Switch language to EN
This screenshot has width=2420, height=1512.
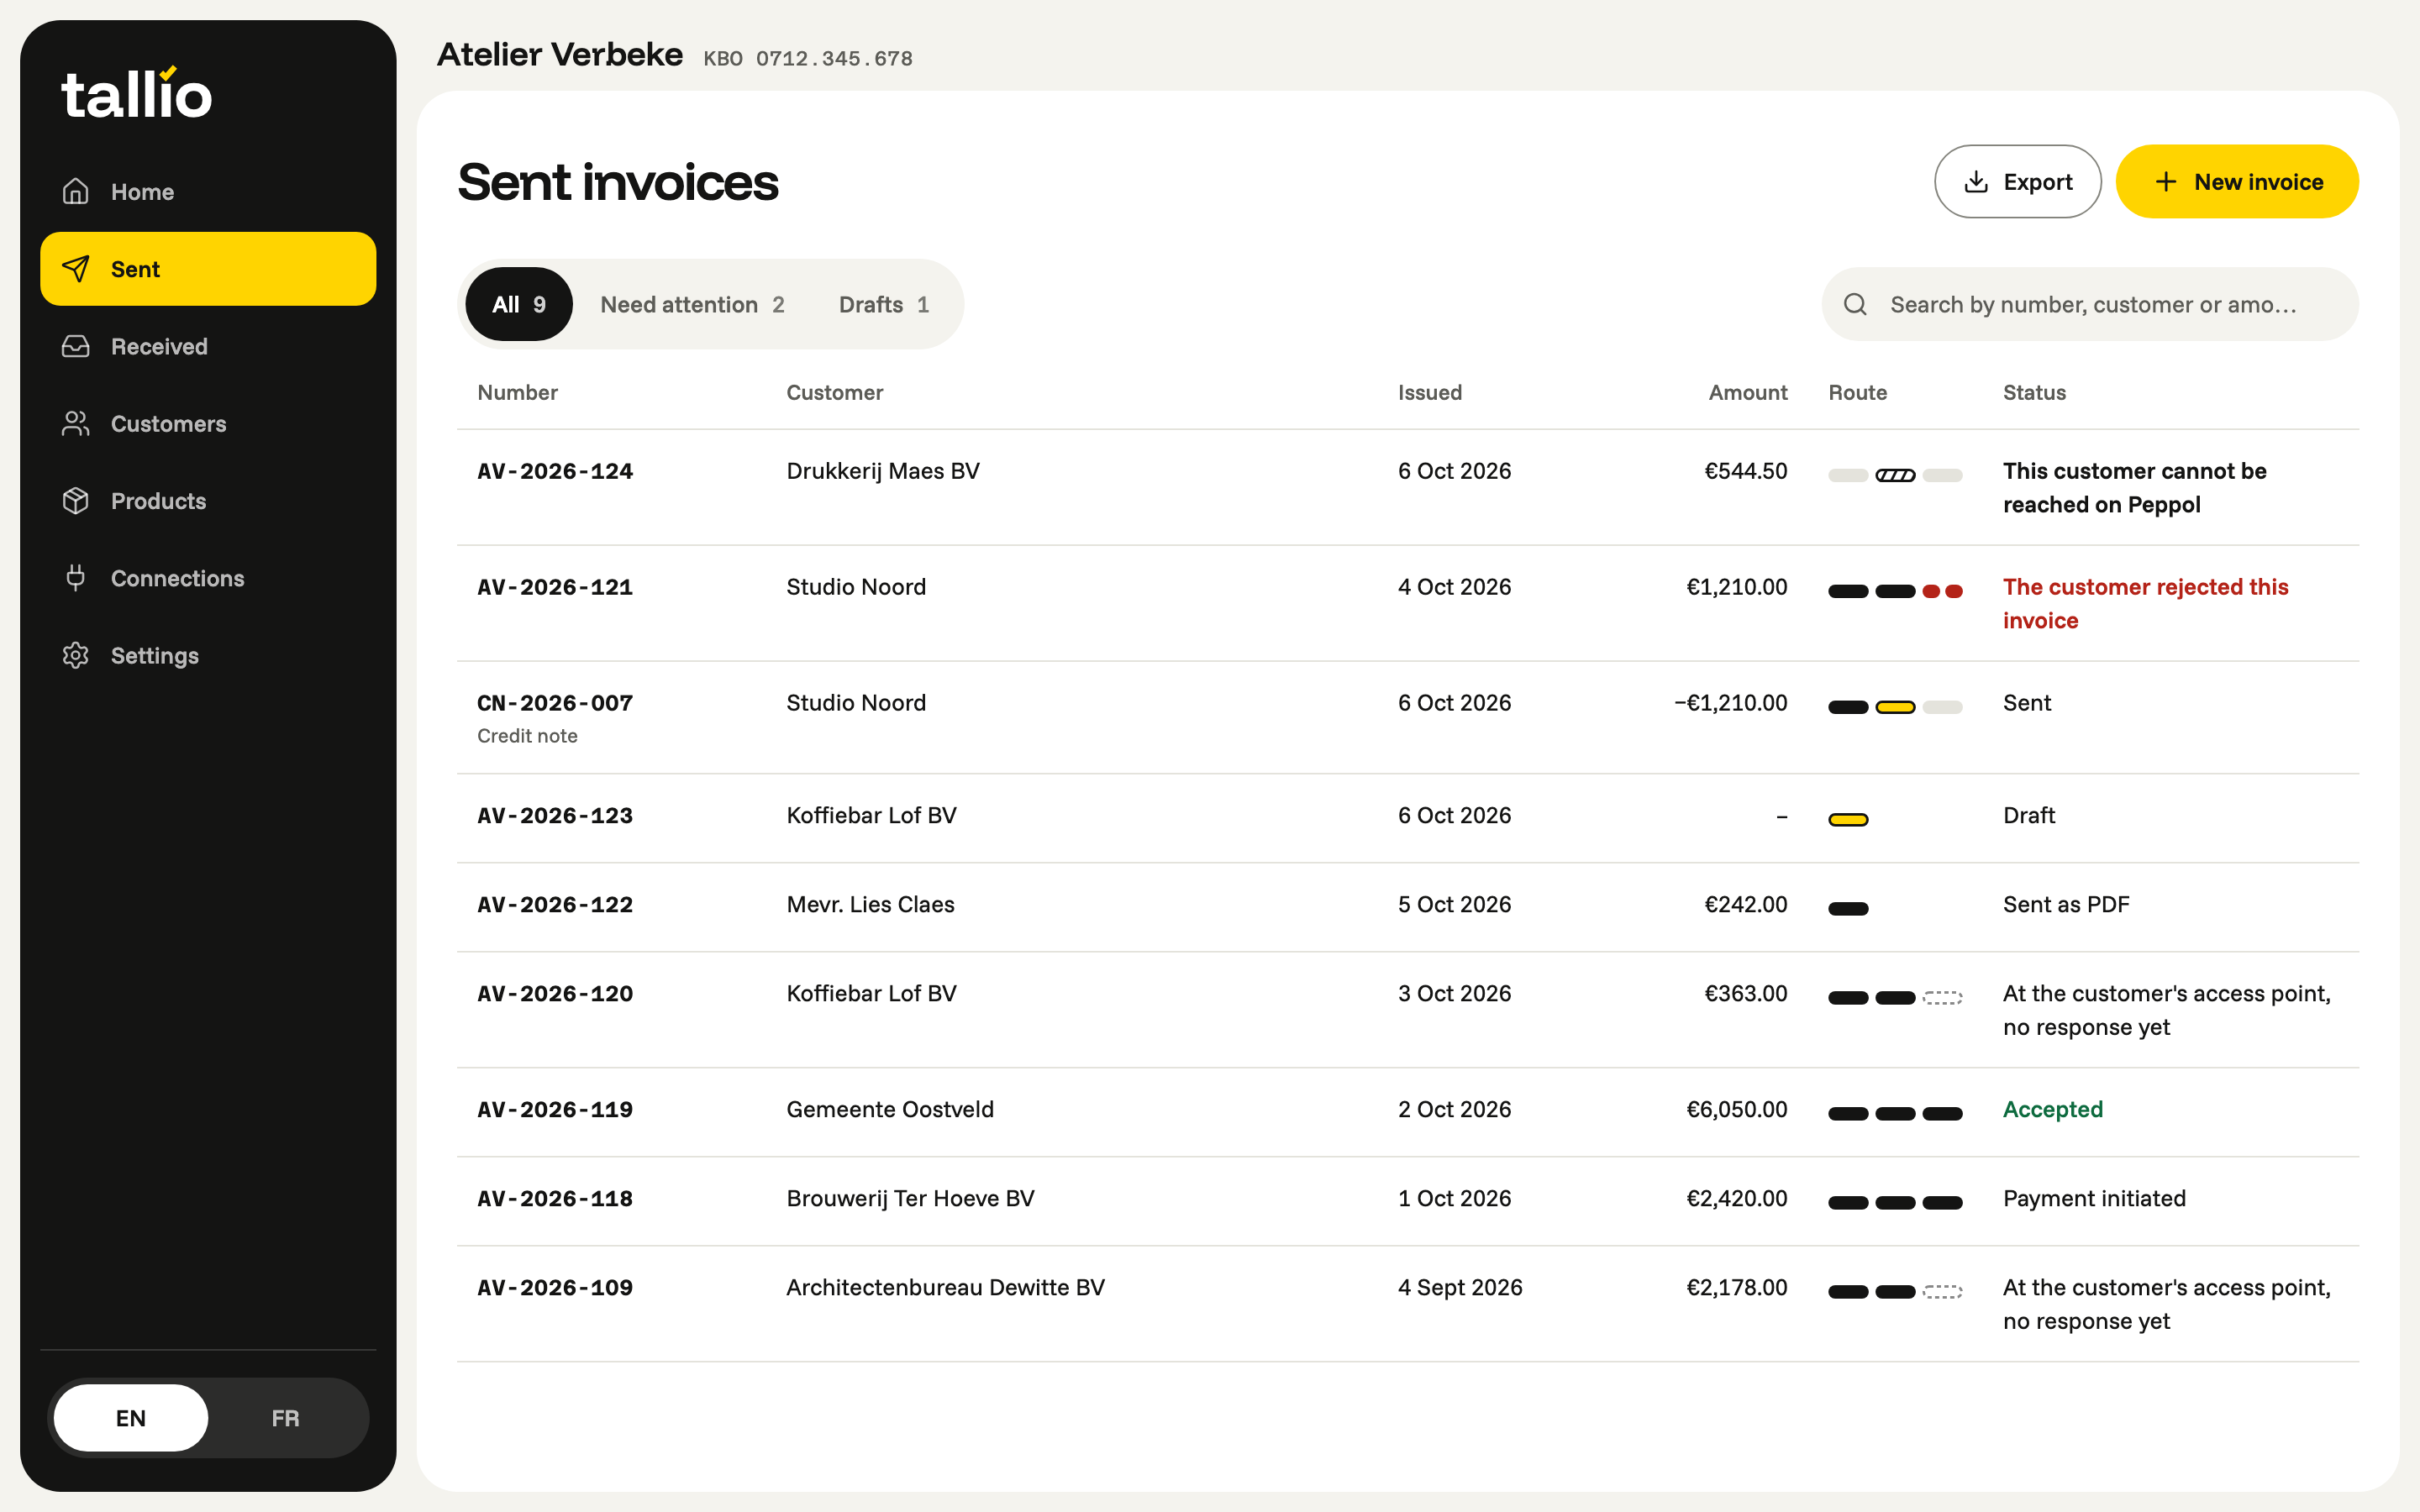[x=131, y=1418]
